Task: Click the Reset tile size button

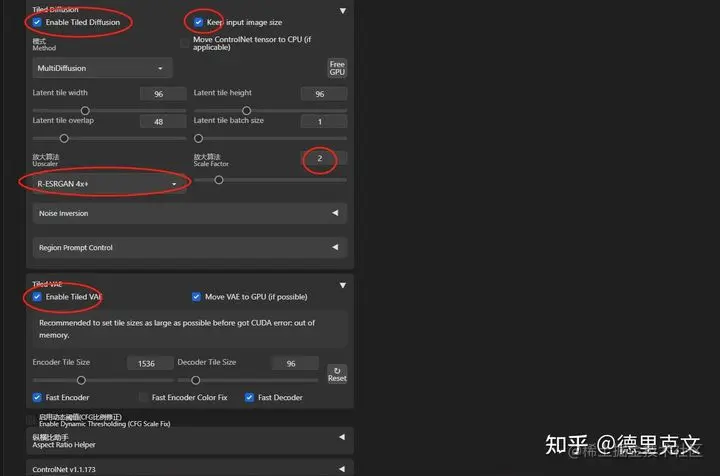Action: click(337, 374)
